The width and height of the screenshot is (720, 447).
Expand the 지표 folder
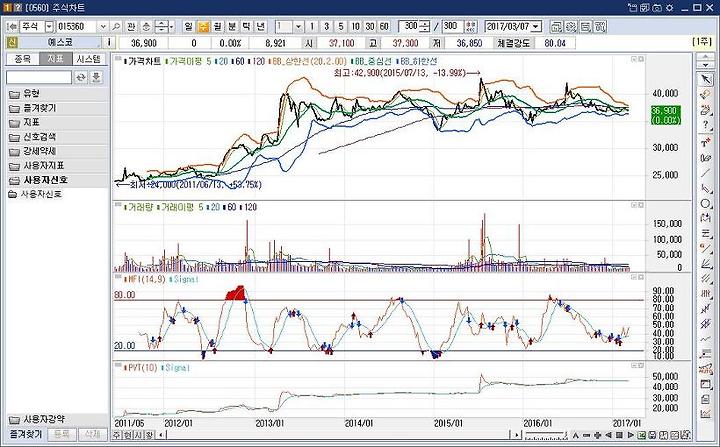[x=57, y=122]
